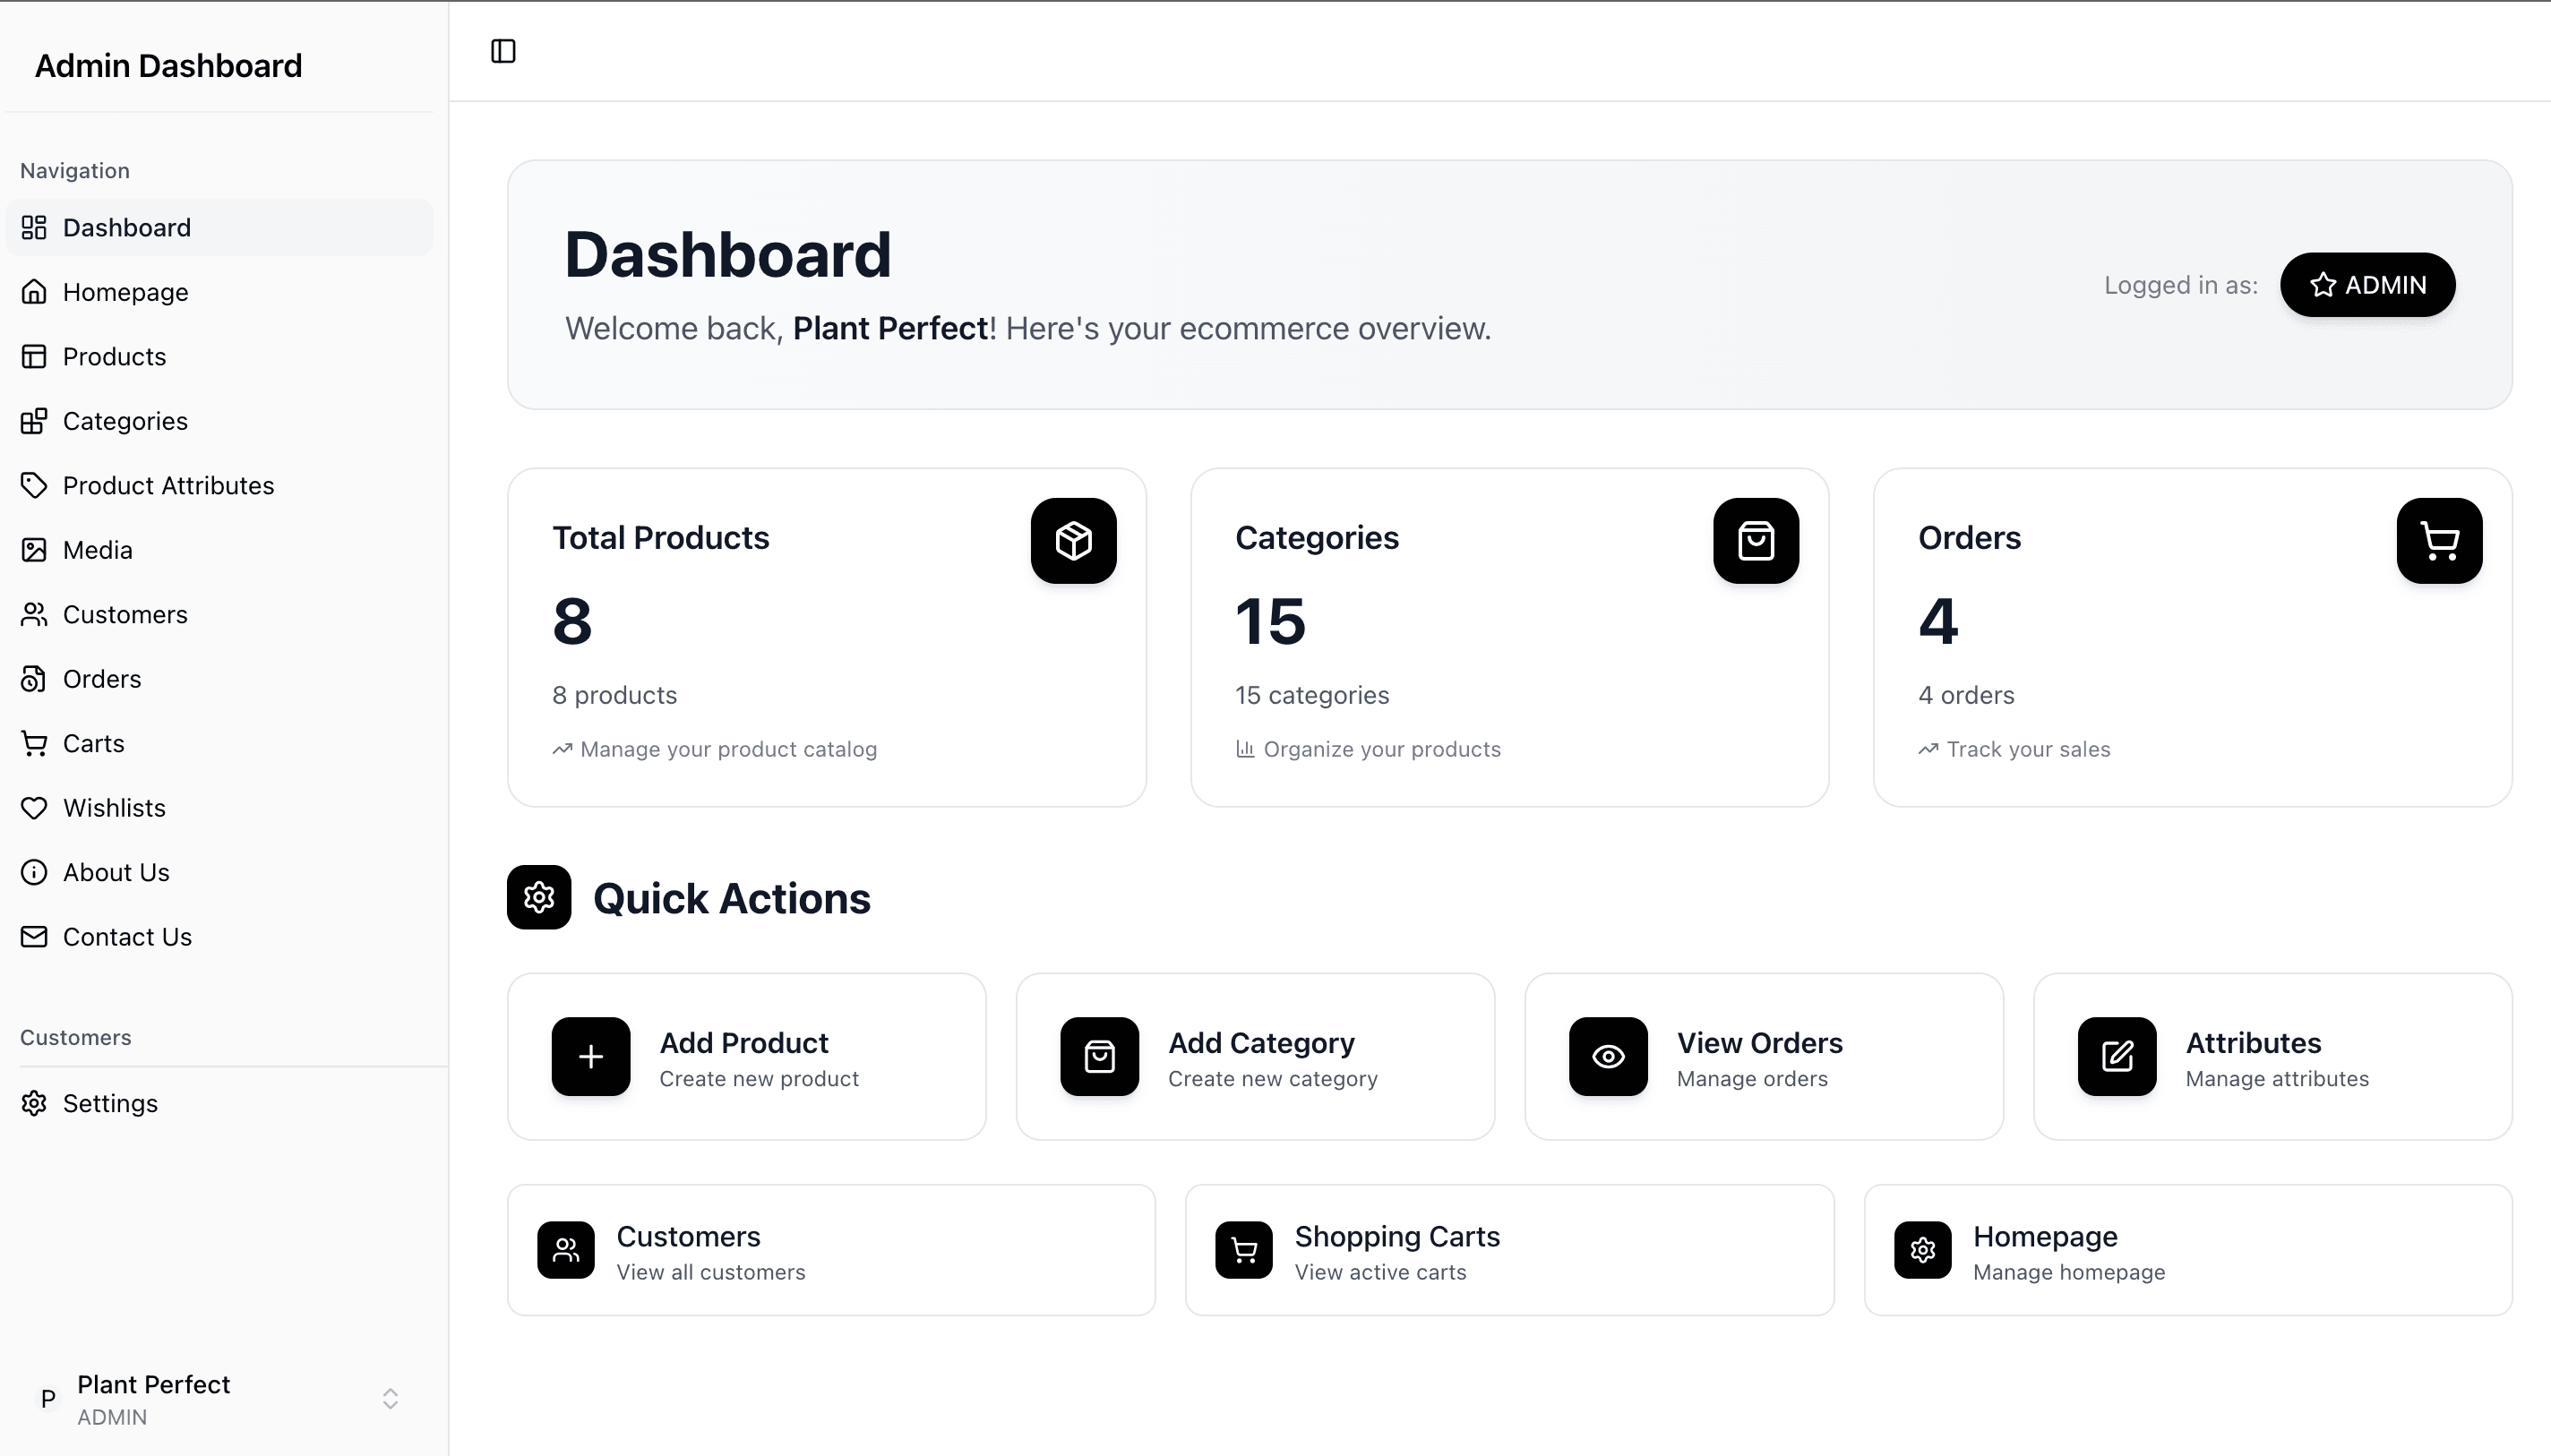Open Customers in the sidebar navigation

(220, 614)
